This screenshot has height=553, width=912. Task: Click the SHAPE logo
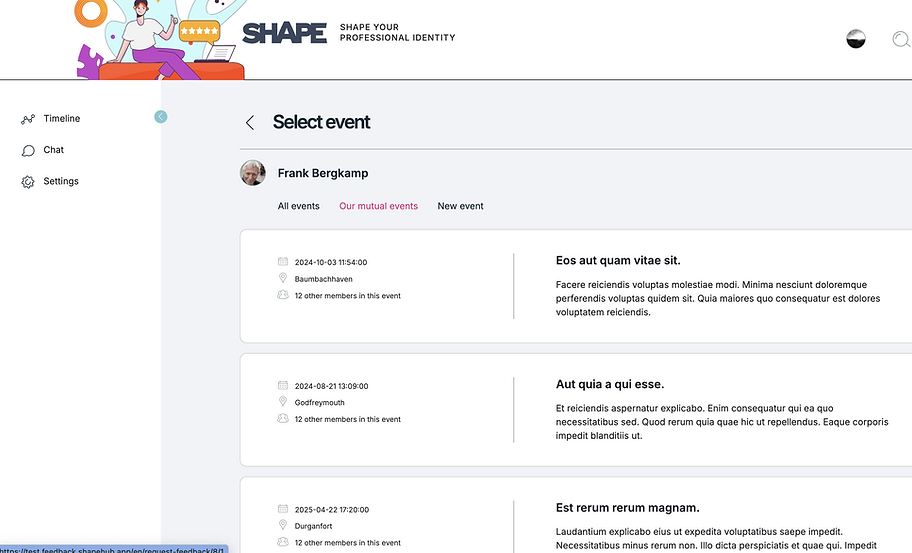coord(285,34)
